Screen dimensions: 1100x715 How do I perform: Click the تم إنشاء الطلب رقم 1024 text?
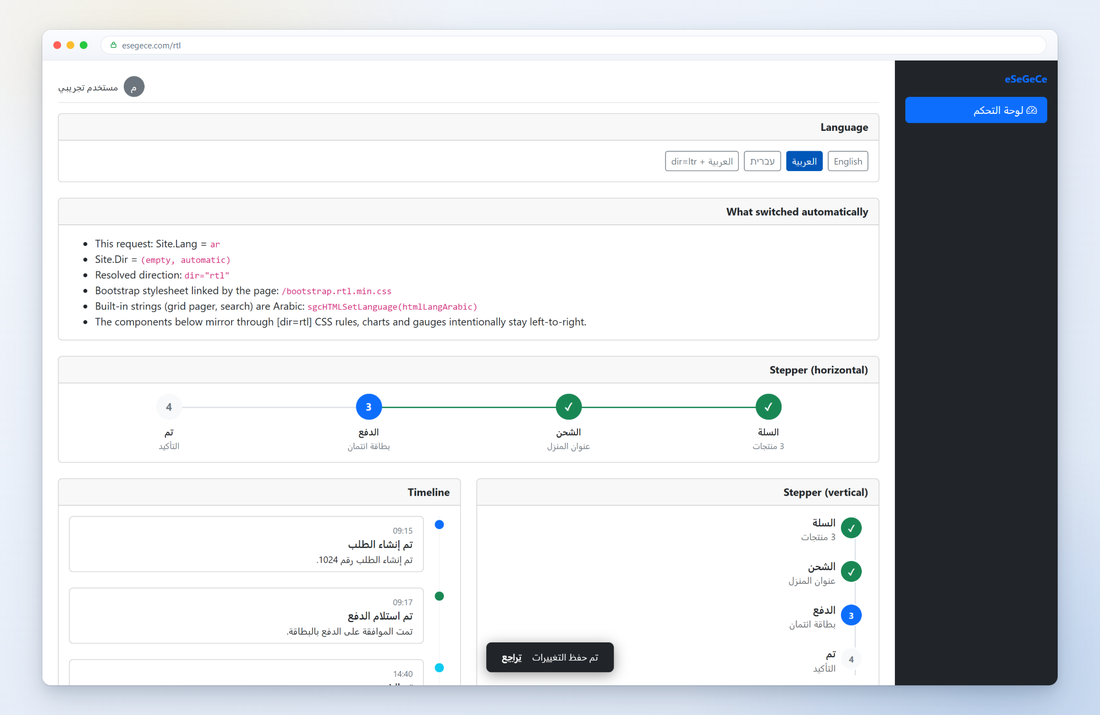point(364,560)
